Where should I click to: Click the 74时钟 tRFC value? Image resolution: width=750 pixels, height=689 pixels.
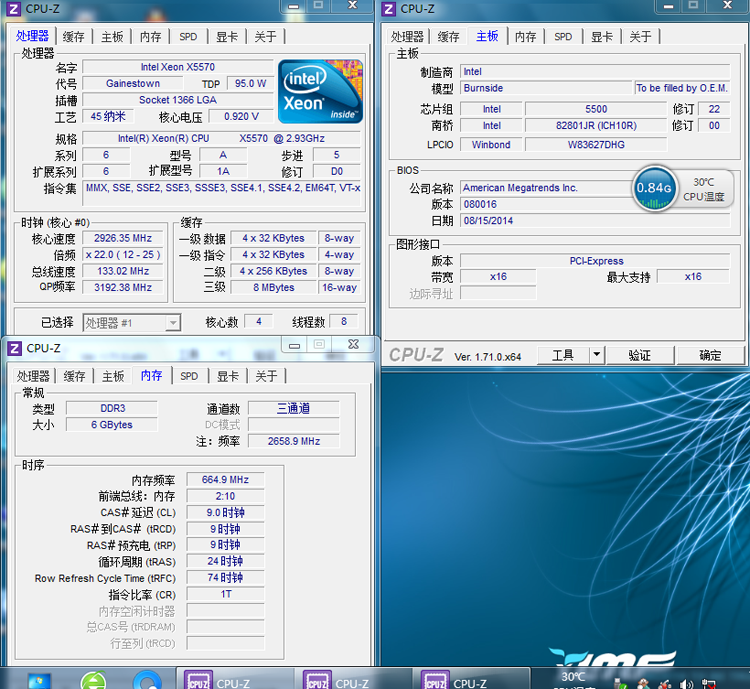click(x=225, y=578)
